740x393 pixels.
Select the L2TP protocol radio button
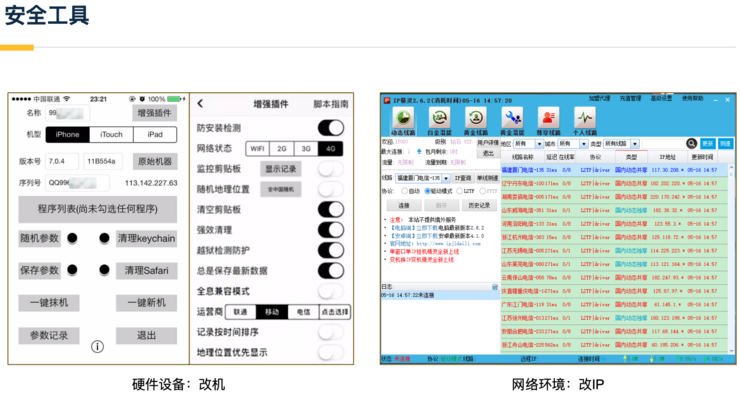point(459,191)
